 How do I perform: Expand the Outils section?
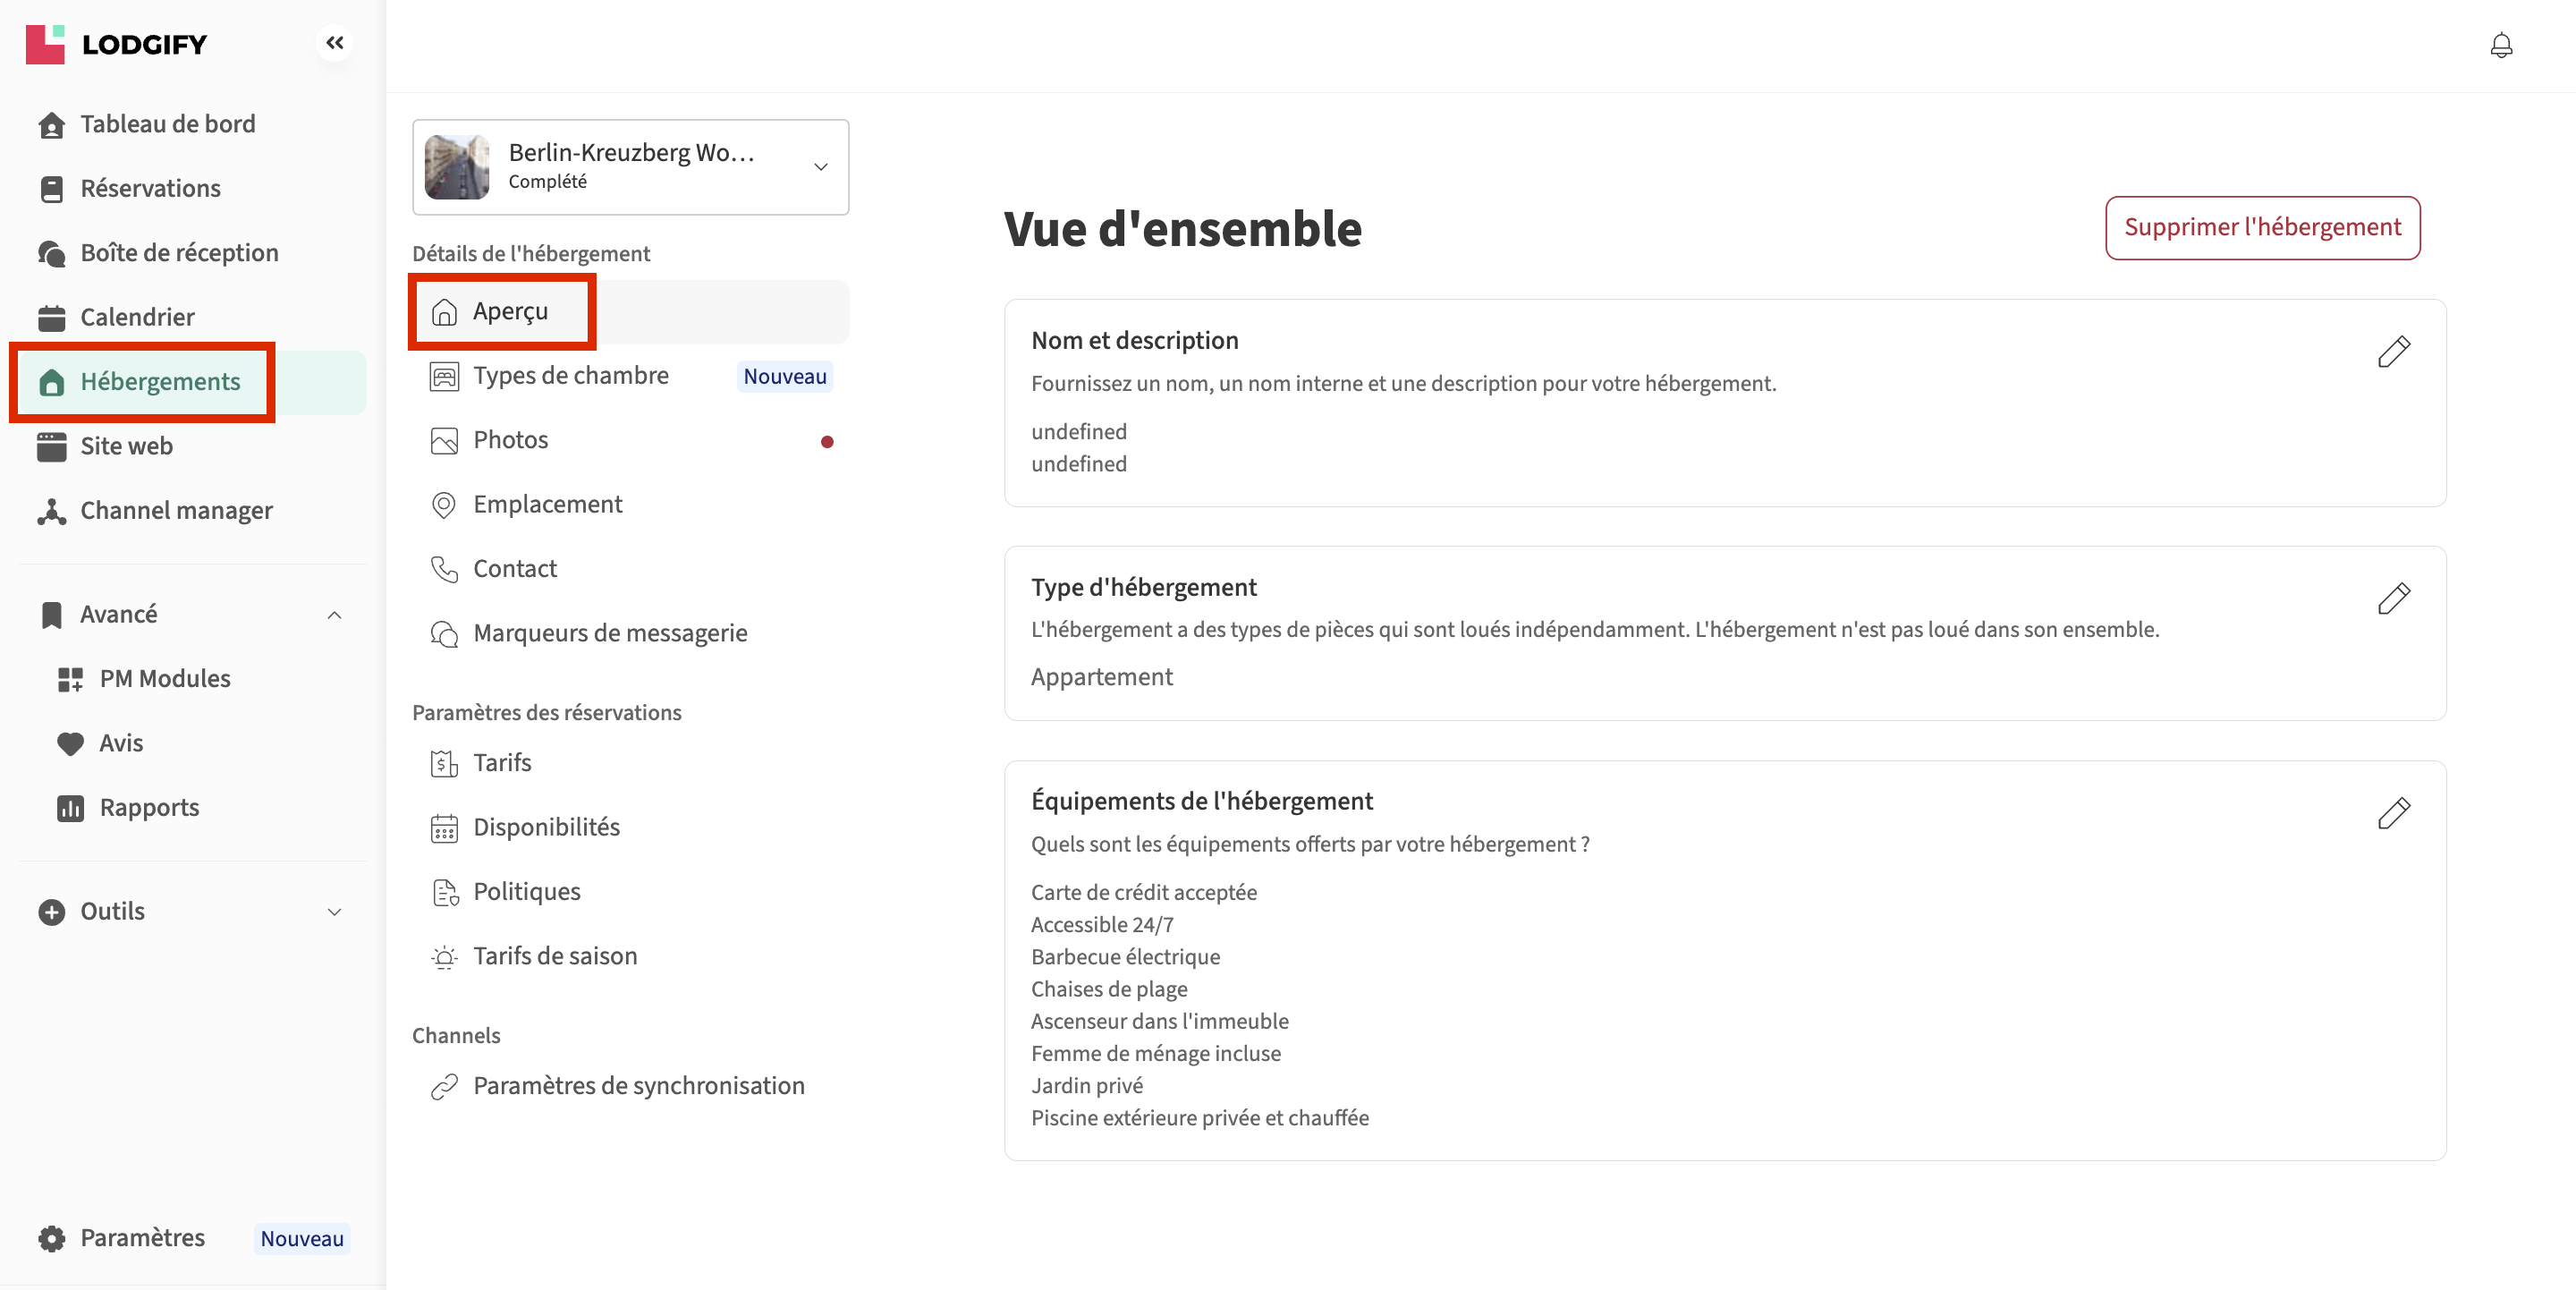334,912
